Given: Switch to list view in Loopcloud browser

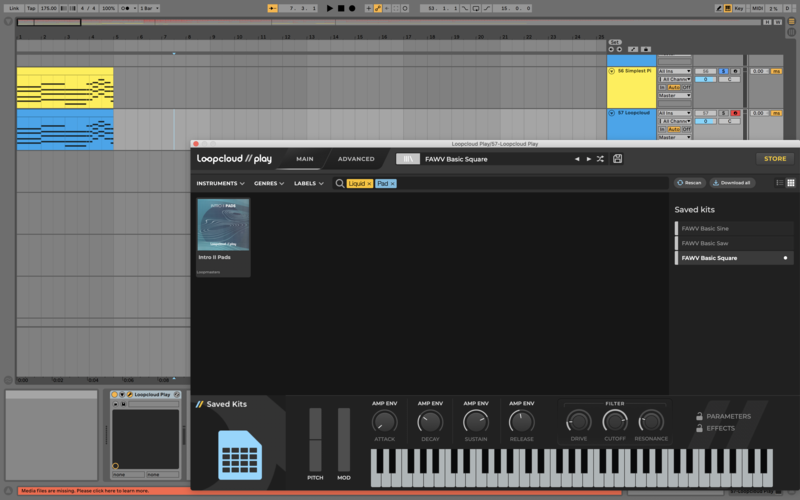Looking at the screenshot, I should point(779,183).
